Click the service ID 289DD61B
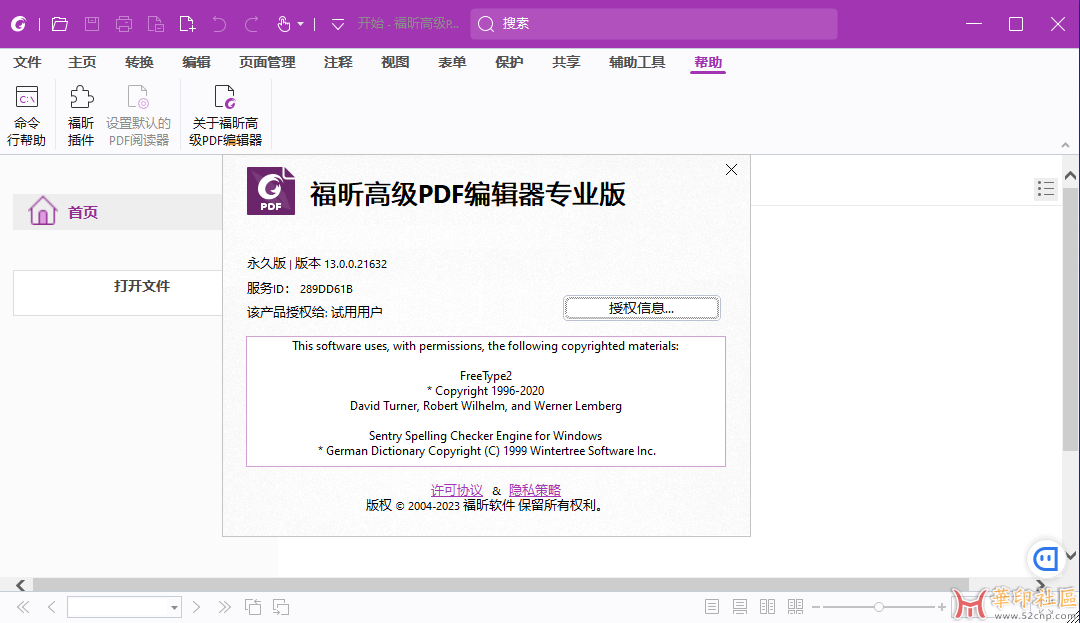The width and height of the screenshot is (1080, 623). click(326, 288)
